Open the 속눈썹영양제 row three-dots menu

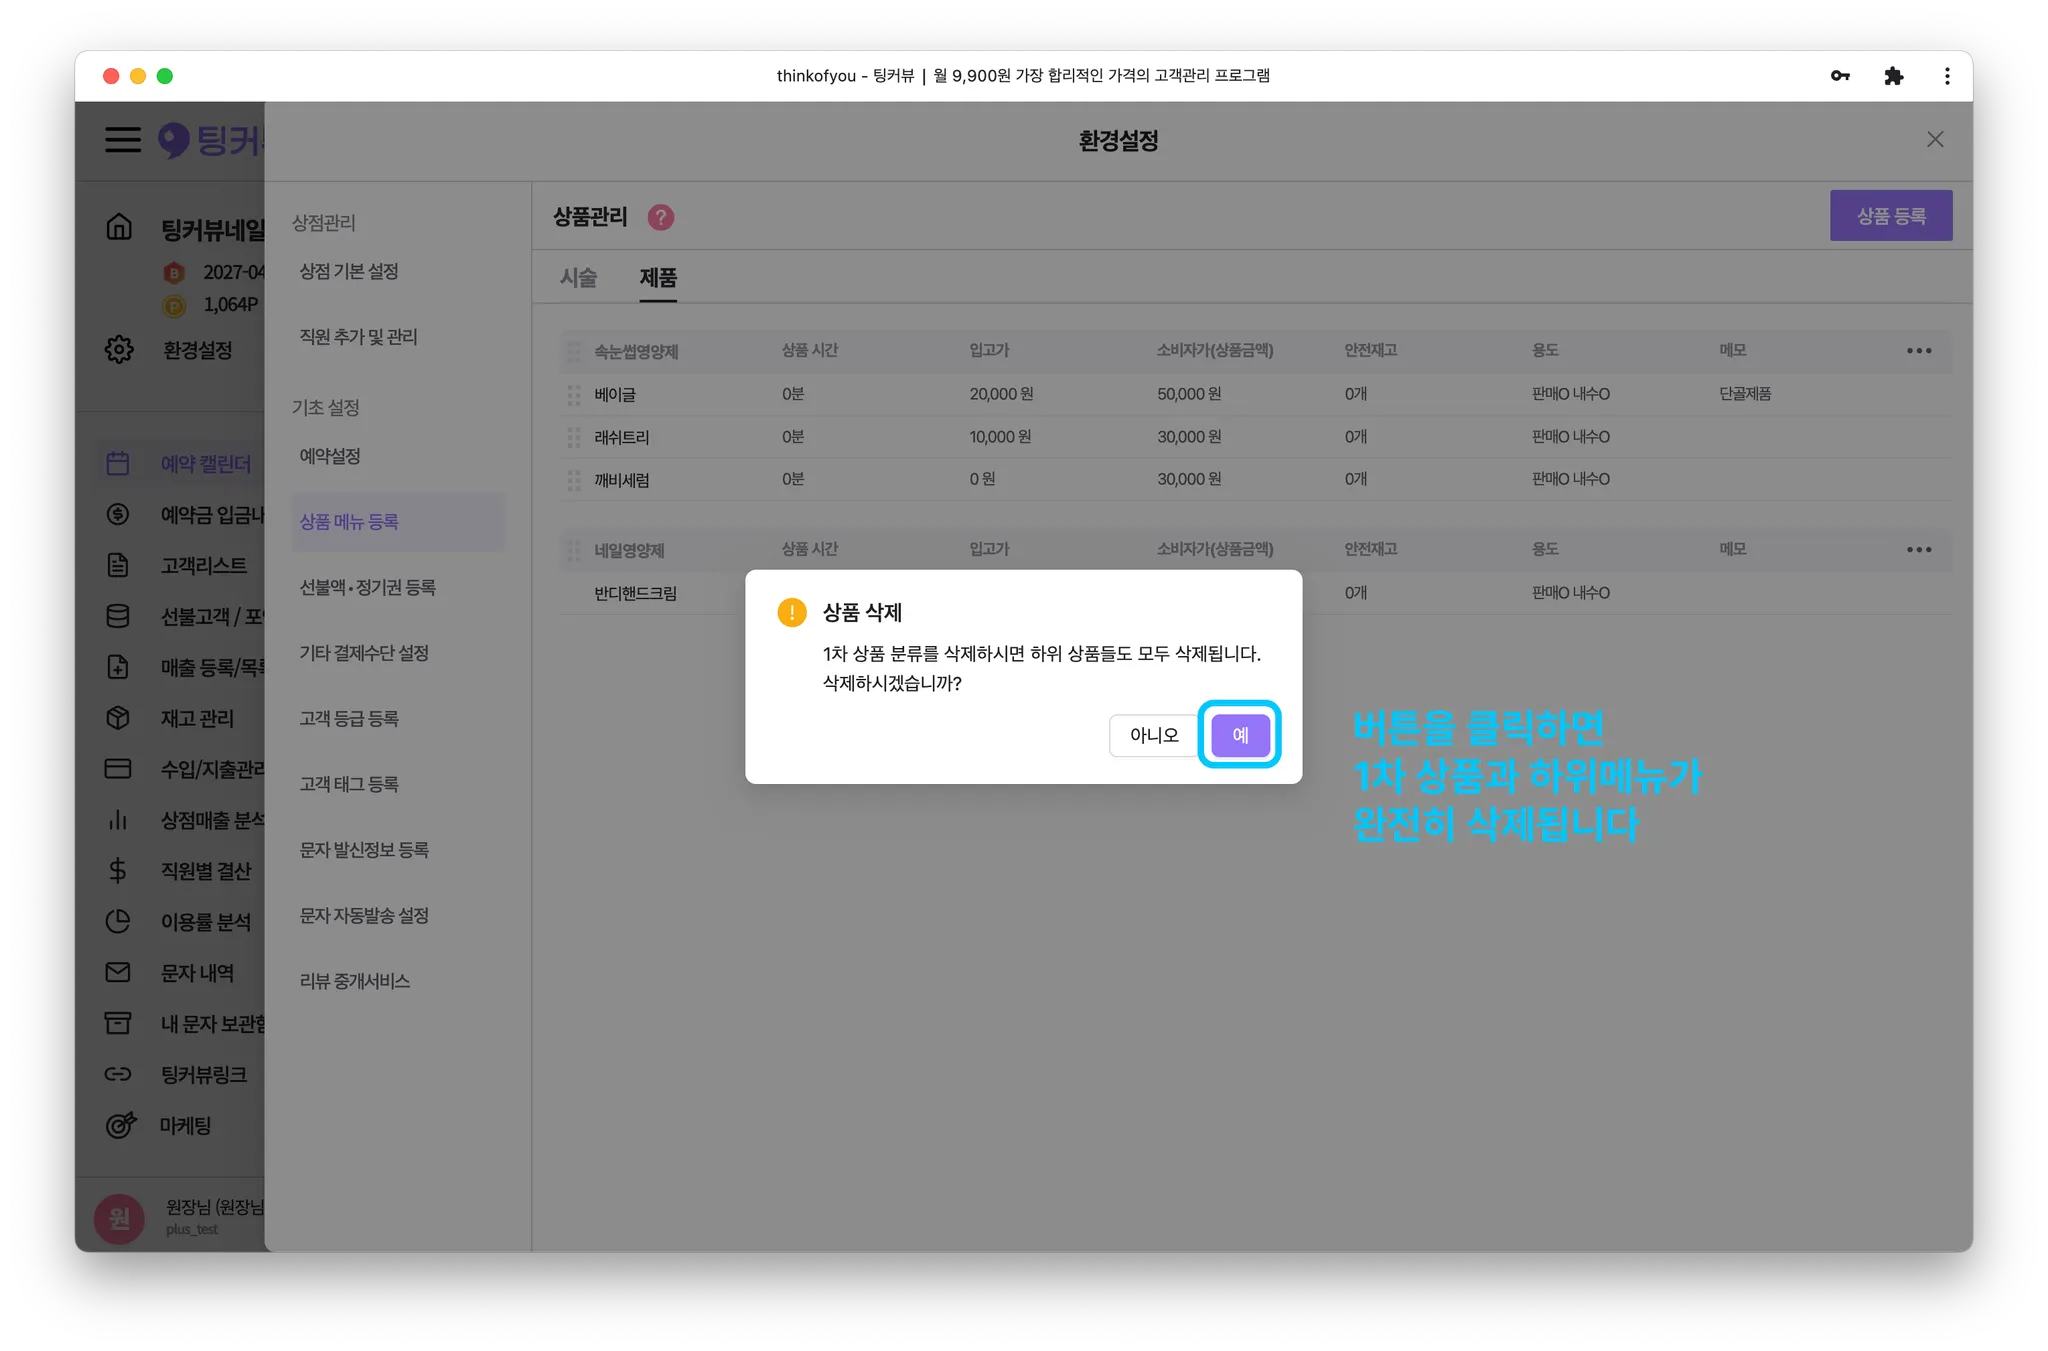1918,351
